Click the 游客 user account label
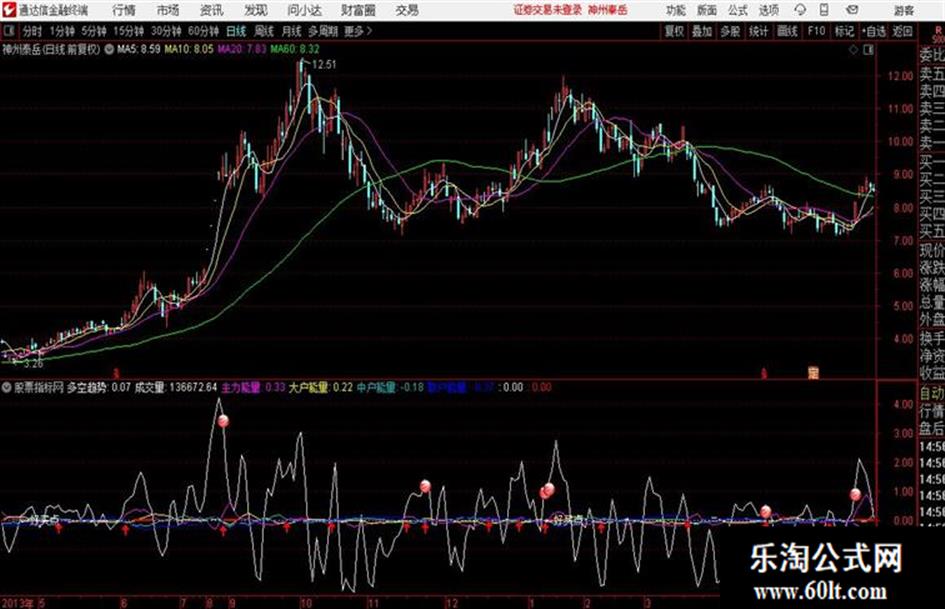 904,10
